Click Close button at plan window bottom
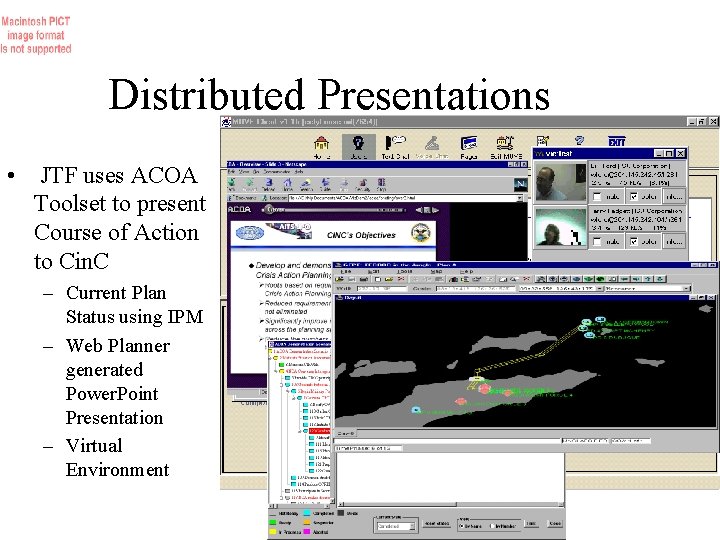 pyautogui.click(x=555, y=523)
